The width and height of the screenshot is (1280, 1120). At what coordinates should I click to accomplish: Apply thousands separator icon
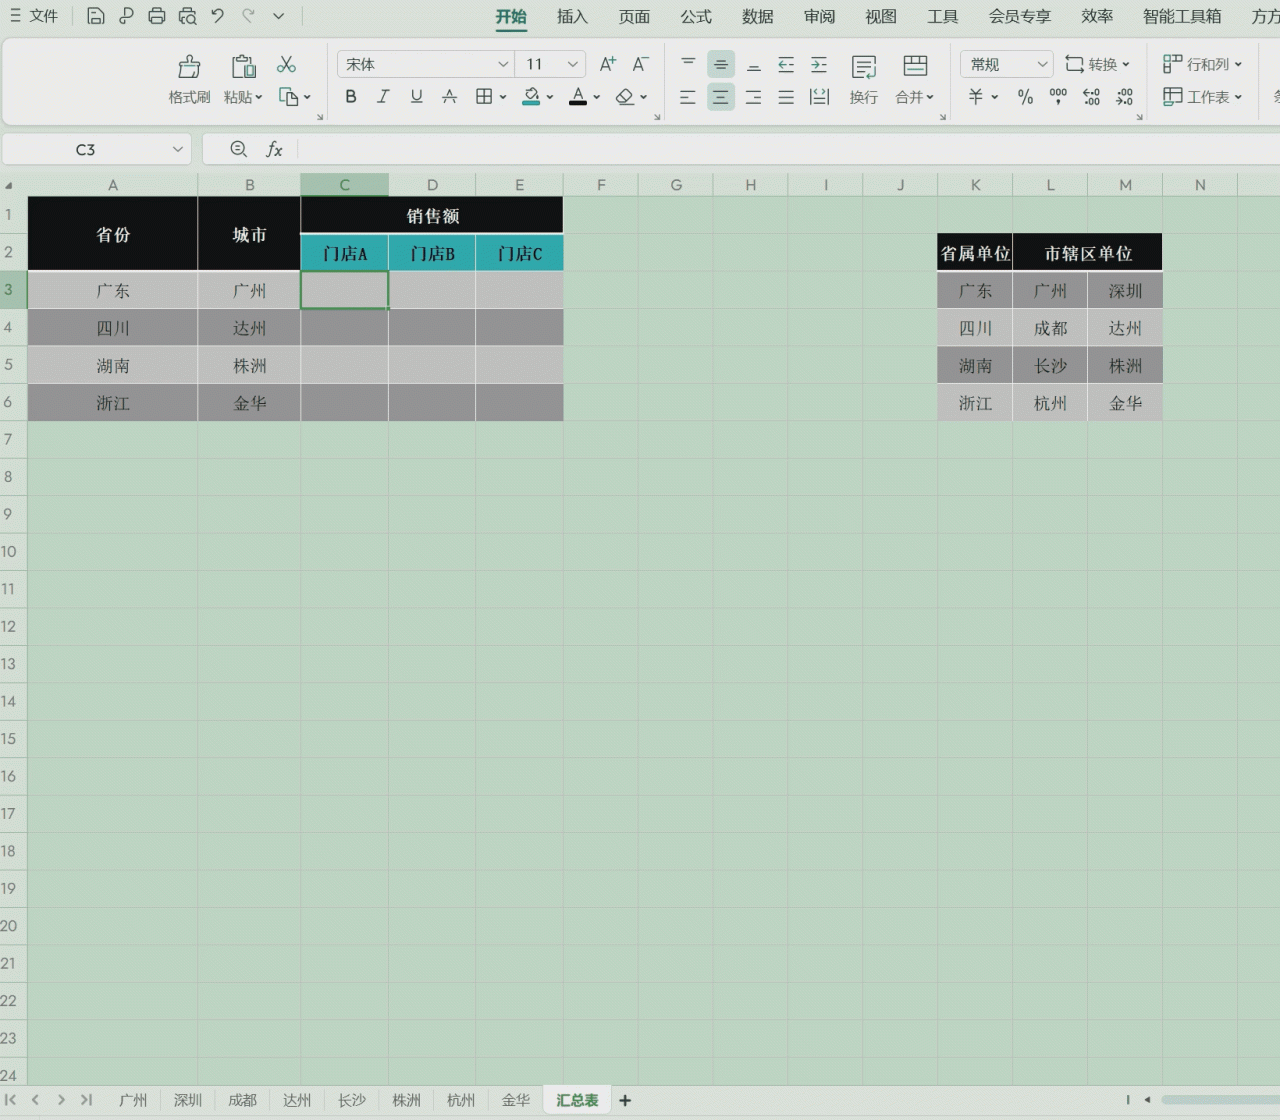pyautogui.click(x=1058, y=97)
